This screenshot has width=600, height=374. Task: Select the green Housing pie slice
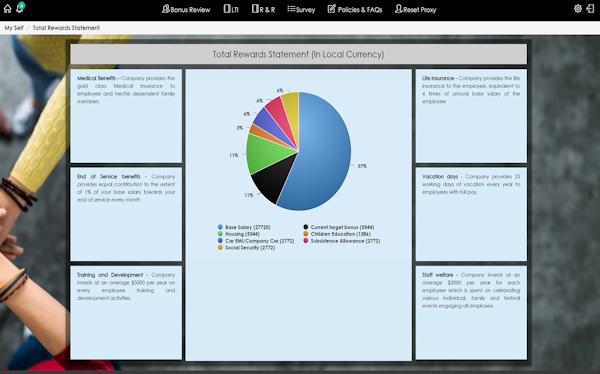tap(268, 153)
